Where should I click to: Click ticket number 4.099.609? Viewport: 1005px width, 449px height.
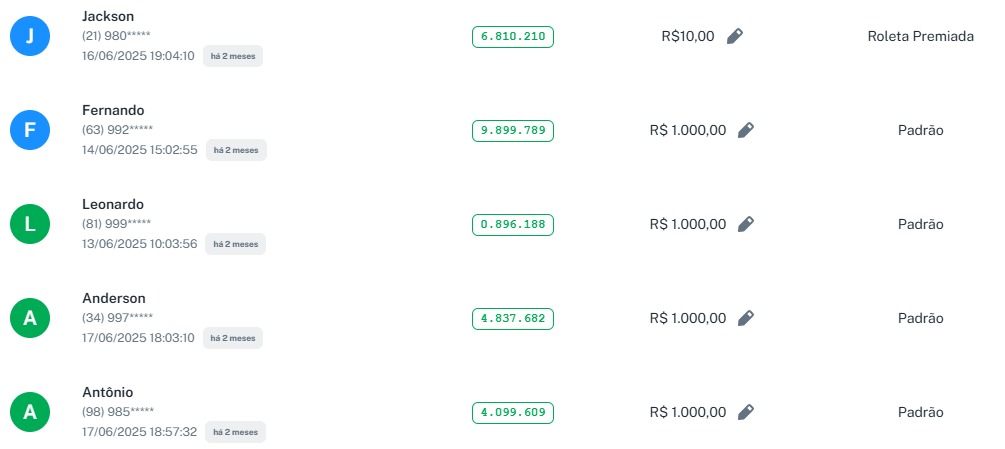click(x=513, y=412)
